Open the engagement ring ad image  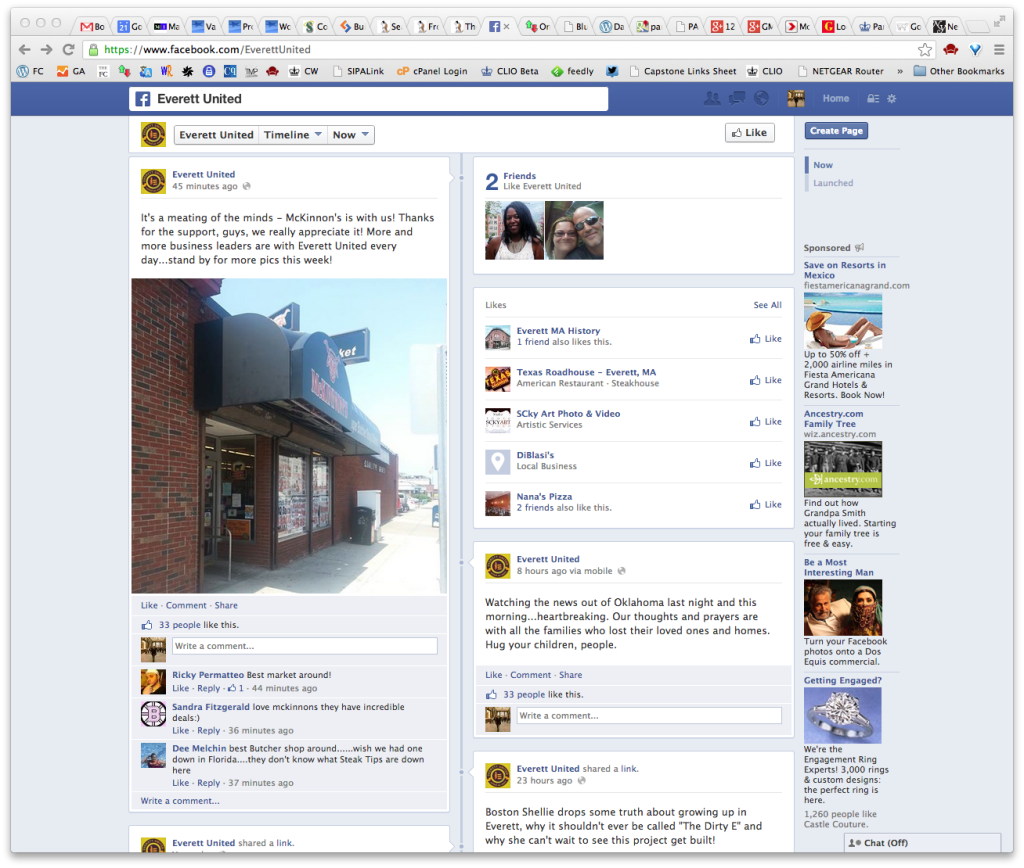(842, 715)
